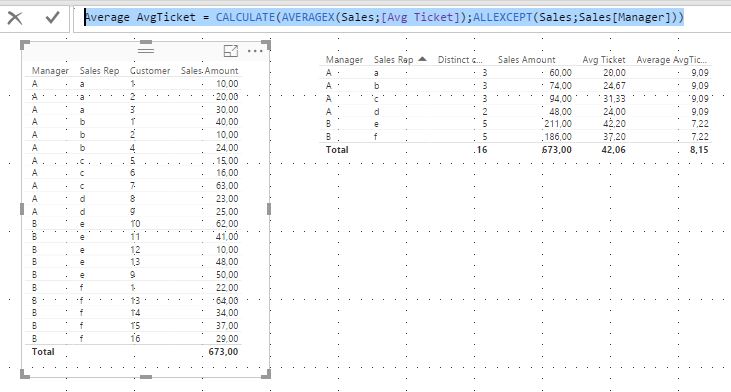
Task: Click the 29,00 value in the left table
Action: (227, 338)
